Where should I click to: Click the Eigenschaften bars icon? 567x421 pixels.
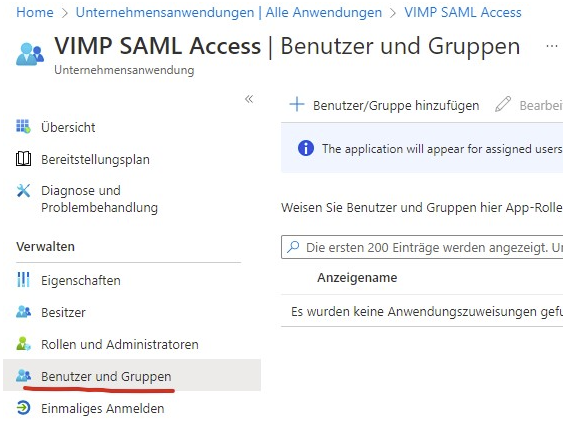[x=24, y=280]
